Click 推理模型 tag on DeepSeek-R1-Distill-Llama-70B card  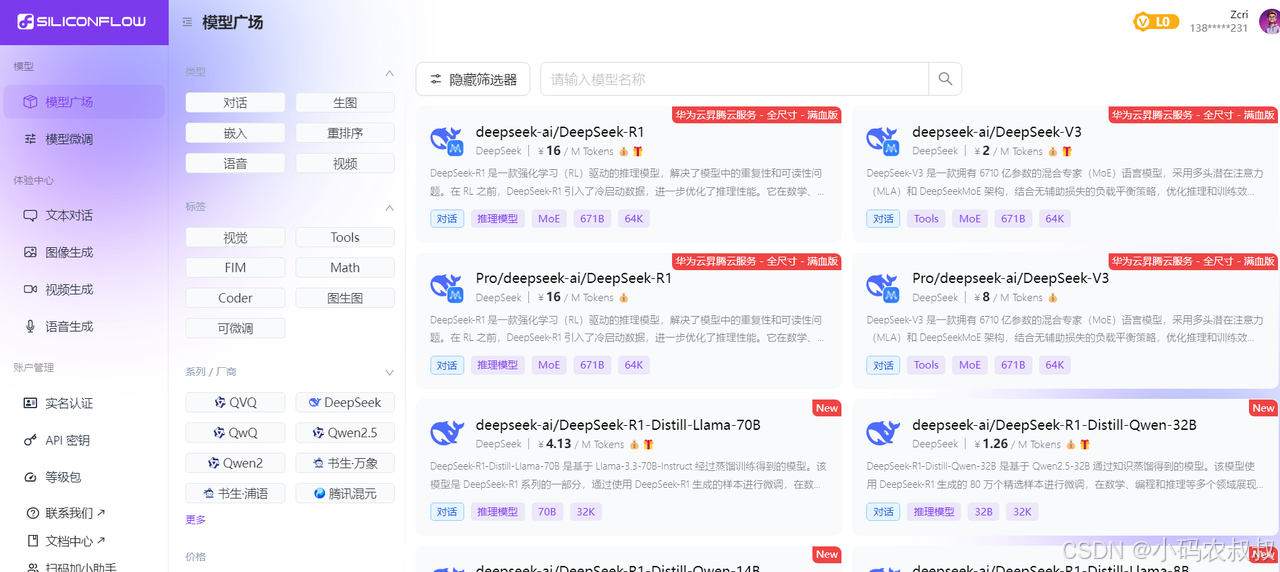(498, 512)
